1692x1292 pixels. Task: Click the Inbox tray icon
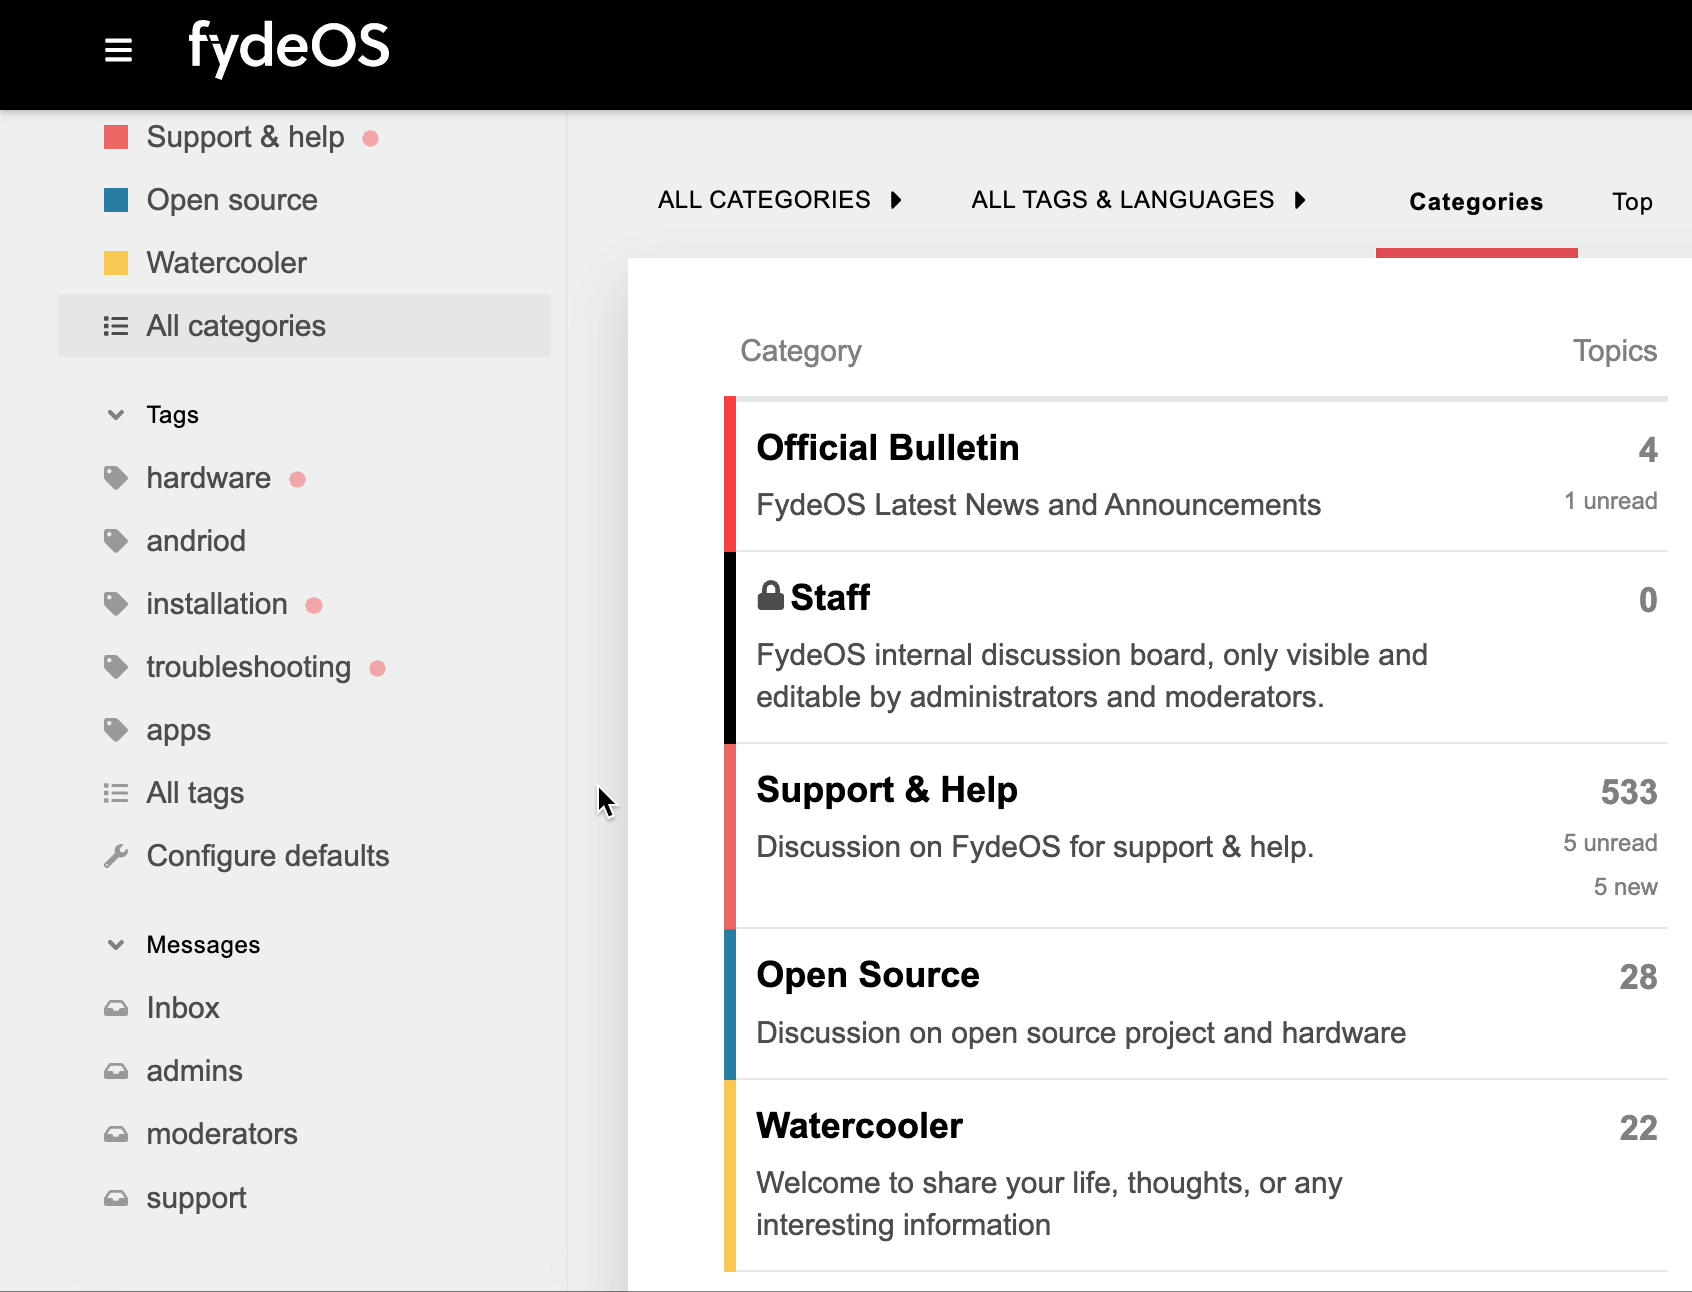pos(116,1008)
